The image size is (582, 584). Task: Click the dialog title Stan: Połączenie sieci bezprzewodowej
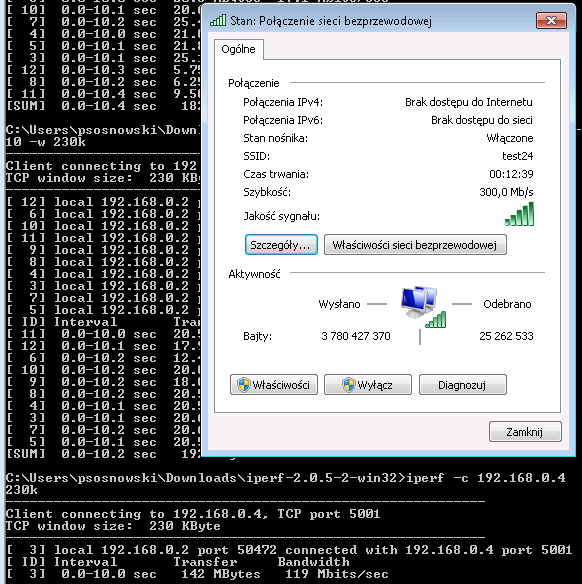(331, 21)
